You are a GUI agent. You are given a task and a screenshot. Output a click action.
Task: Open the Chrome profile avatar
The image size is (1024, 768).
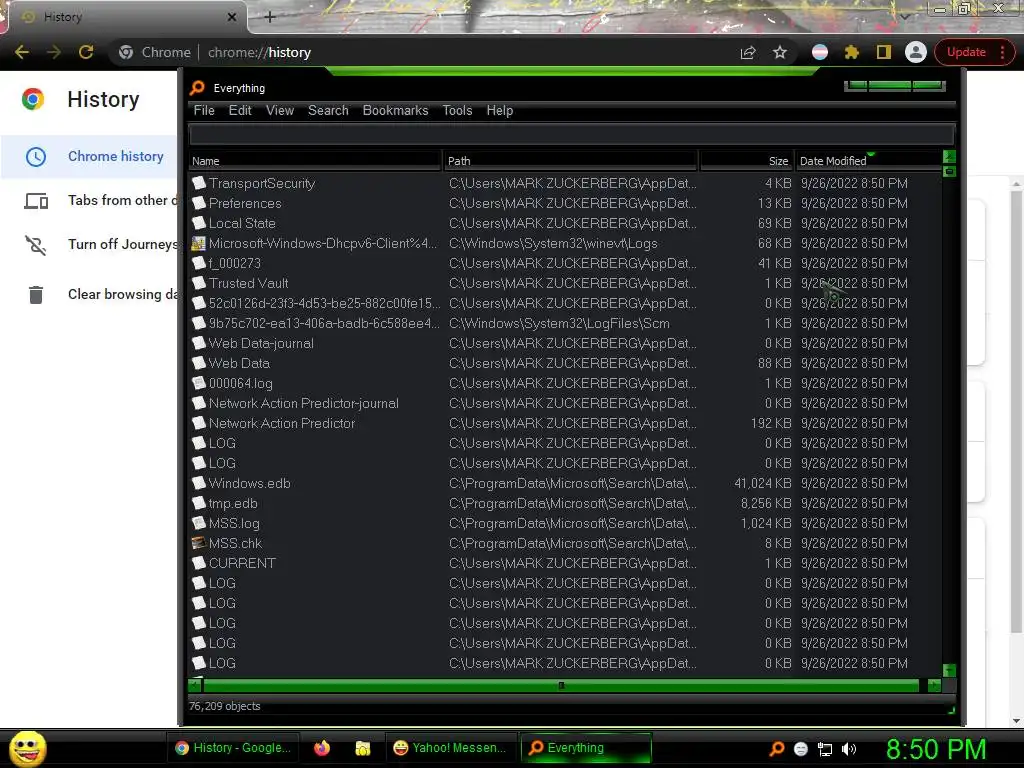pos(916,52)
